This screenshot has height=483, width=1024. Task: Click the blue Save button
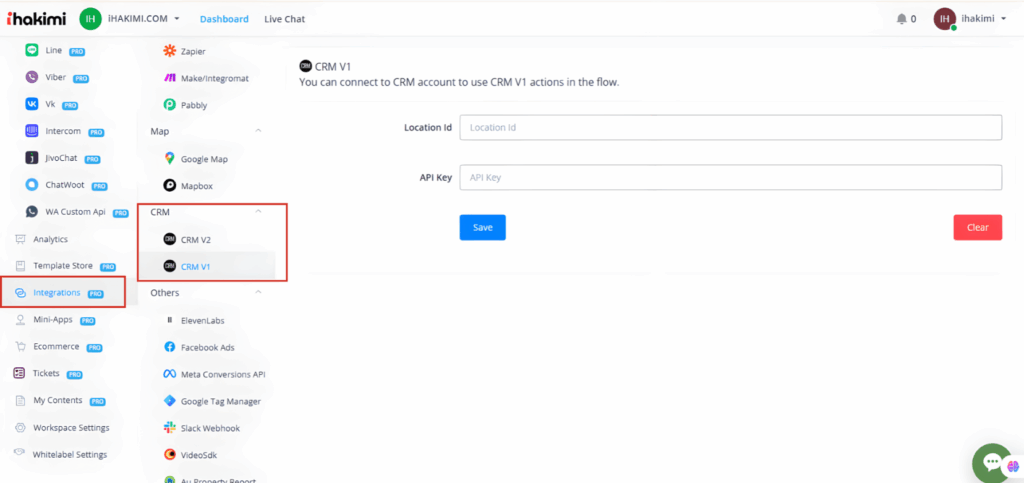[x=482, y=228]
